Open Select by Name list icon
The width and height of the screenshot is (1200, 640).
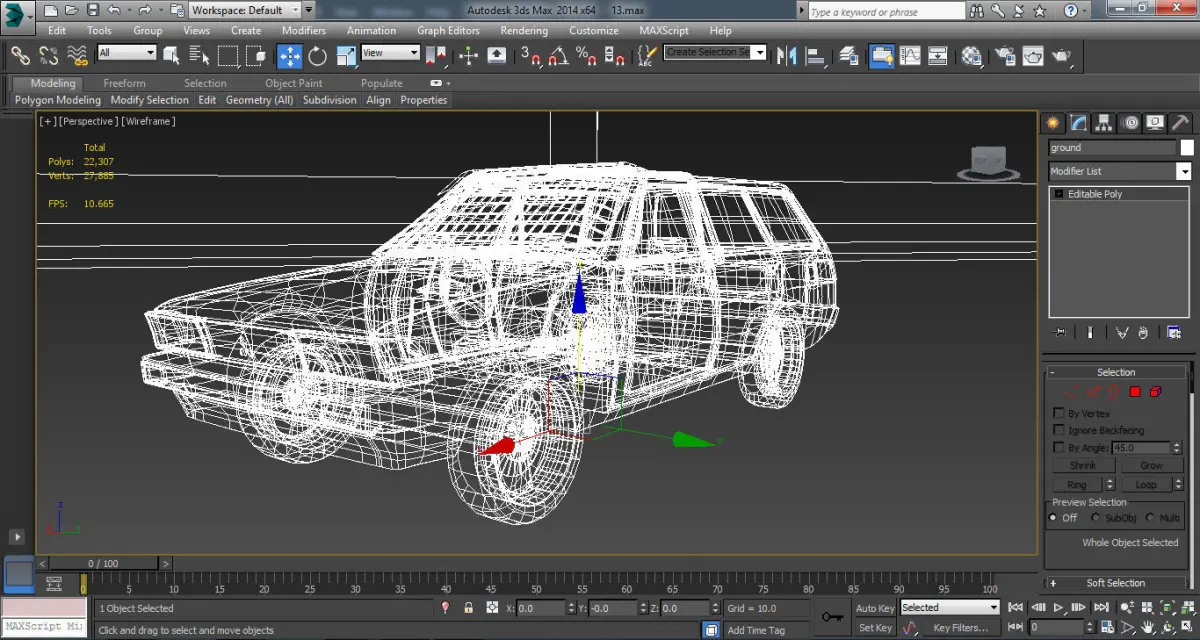tap(199, 55)
